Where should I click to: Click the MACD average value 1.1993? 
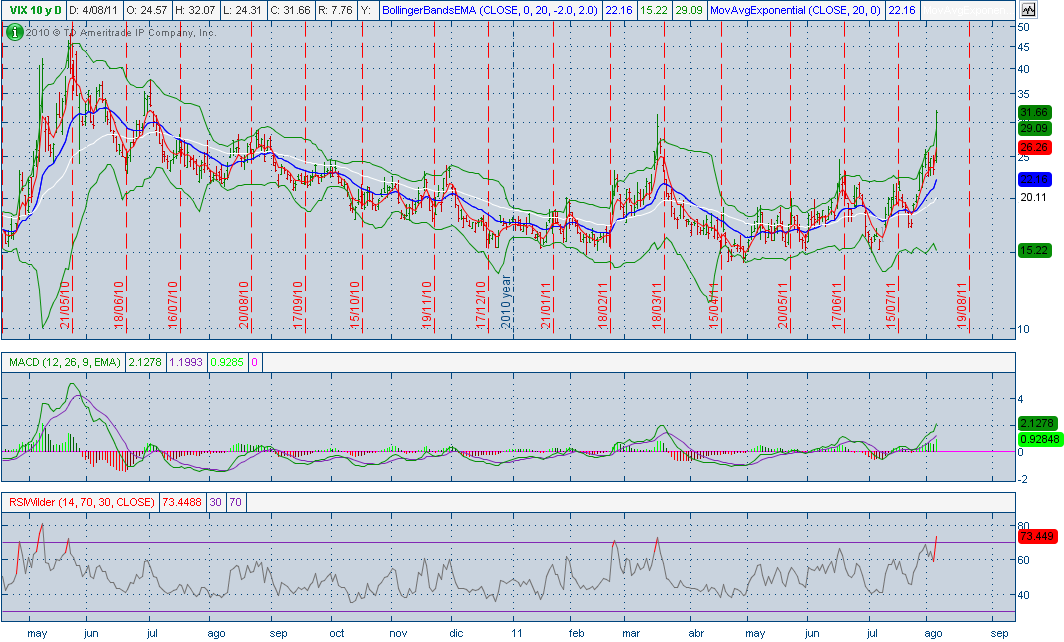click(x=186, y=362)
